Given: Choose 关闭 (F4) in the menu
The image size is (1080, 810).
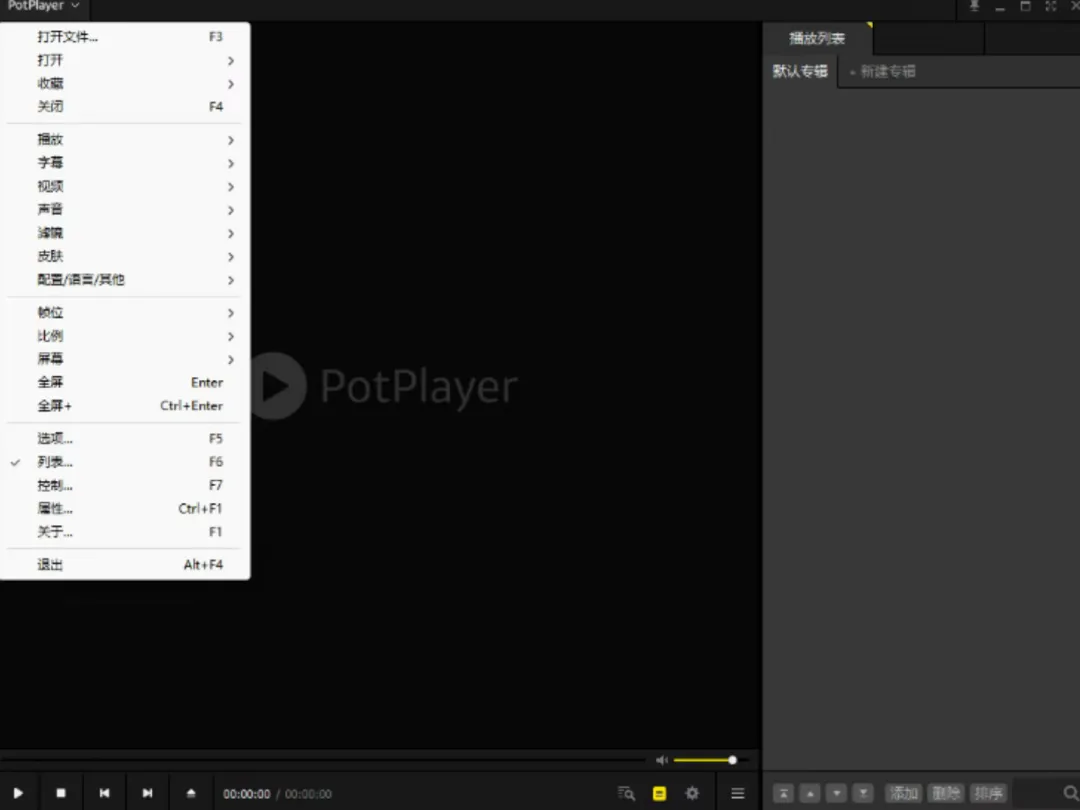Looking at the screenshot, I should tap(125, 107).
